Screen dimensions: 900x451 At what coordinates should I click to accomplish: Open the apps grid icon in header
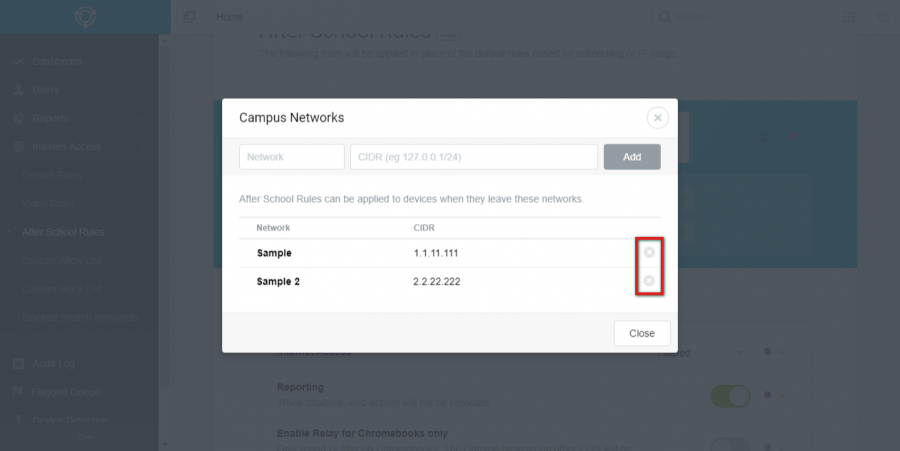[848, 17]
